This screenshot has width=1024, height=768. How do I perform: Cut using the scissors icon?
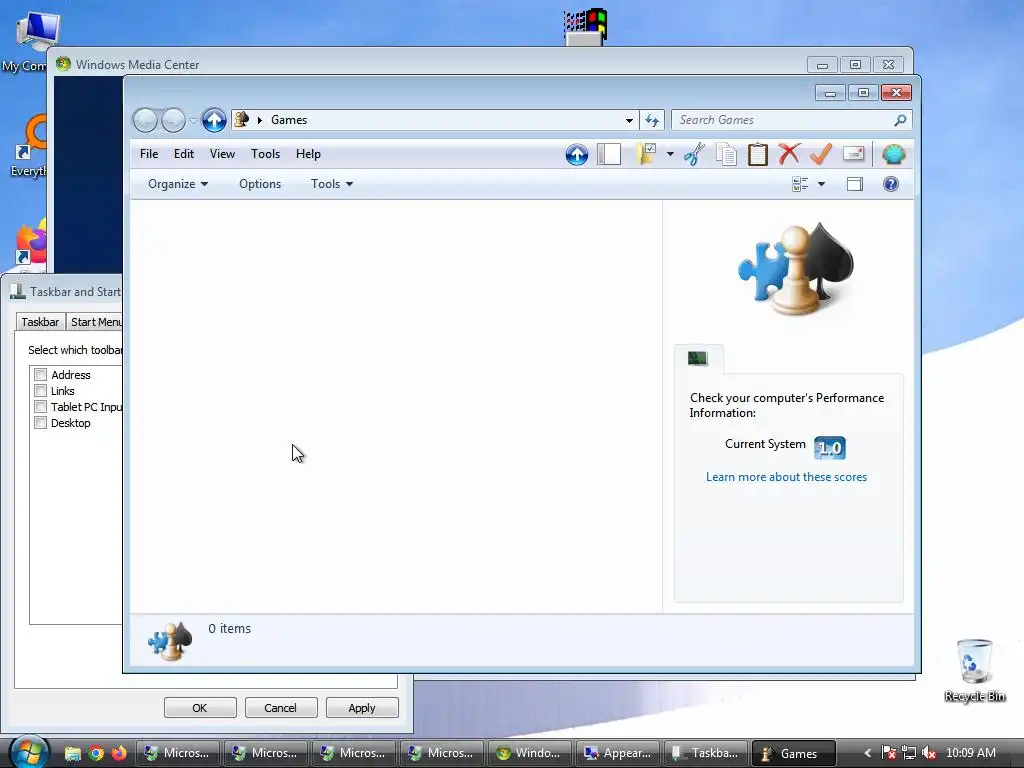tap(694, 155)
